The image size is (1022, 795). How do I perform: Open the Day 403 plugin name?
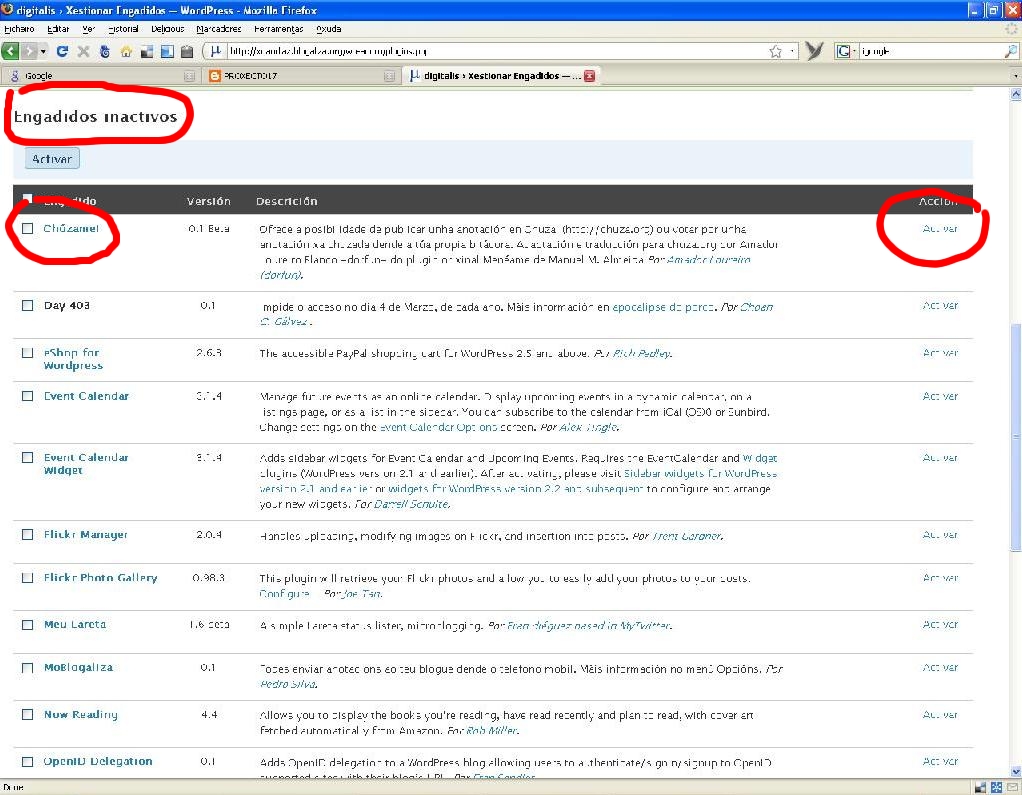66,305
